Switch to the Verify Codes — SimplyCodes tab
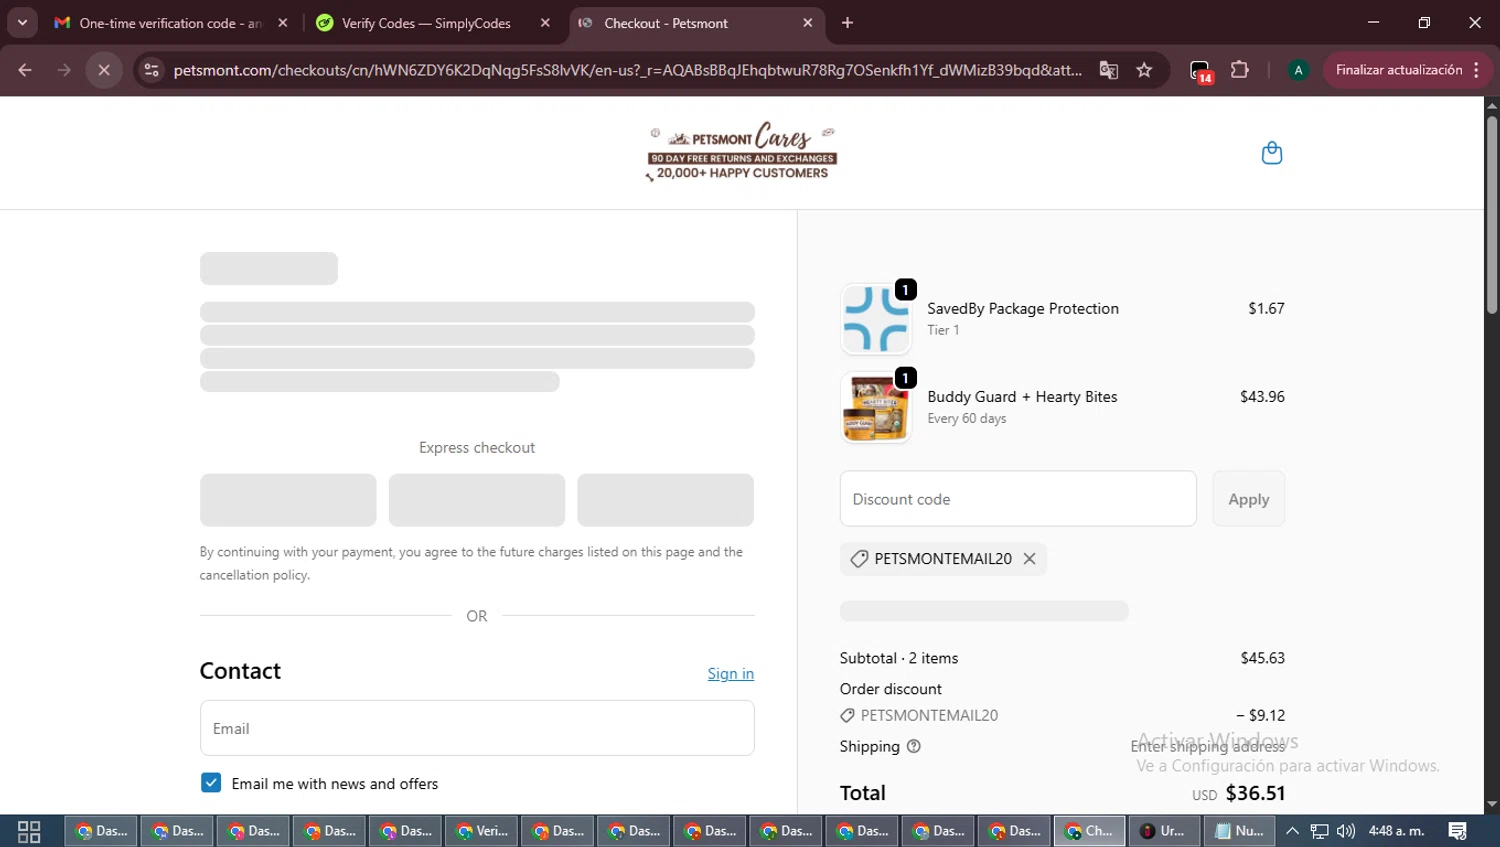 click(x=426, y=23)
